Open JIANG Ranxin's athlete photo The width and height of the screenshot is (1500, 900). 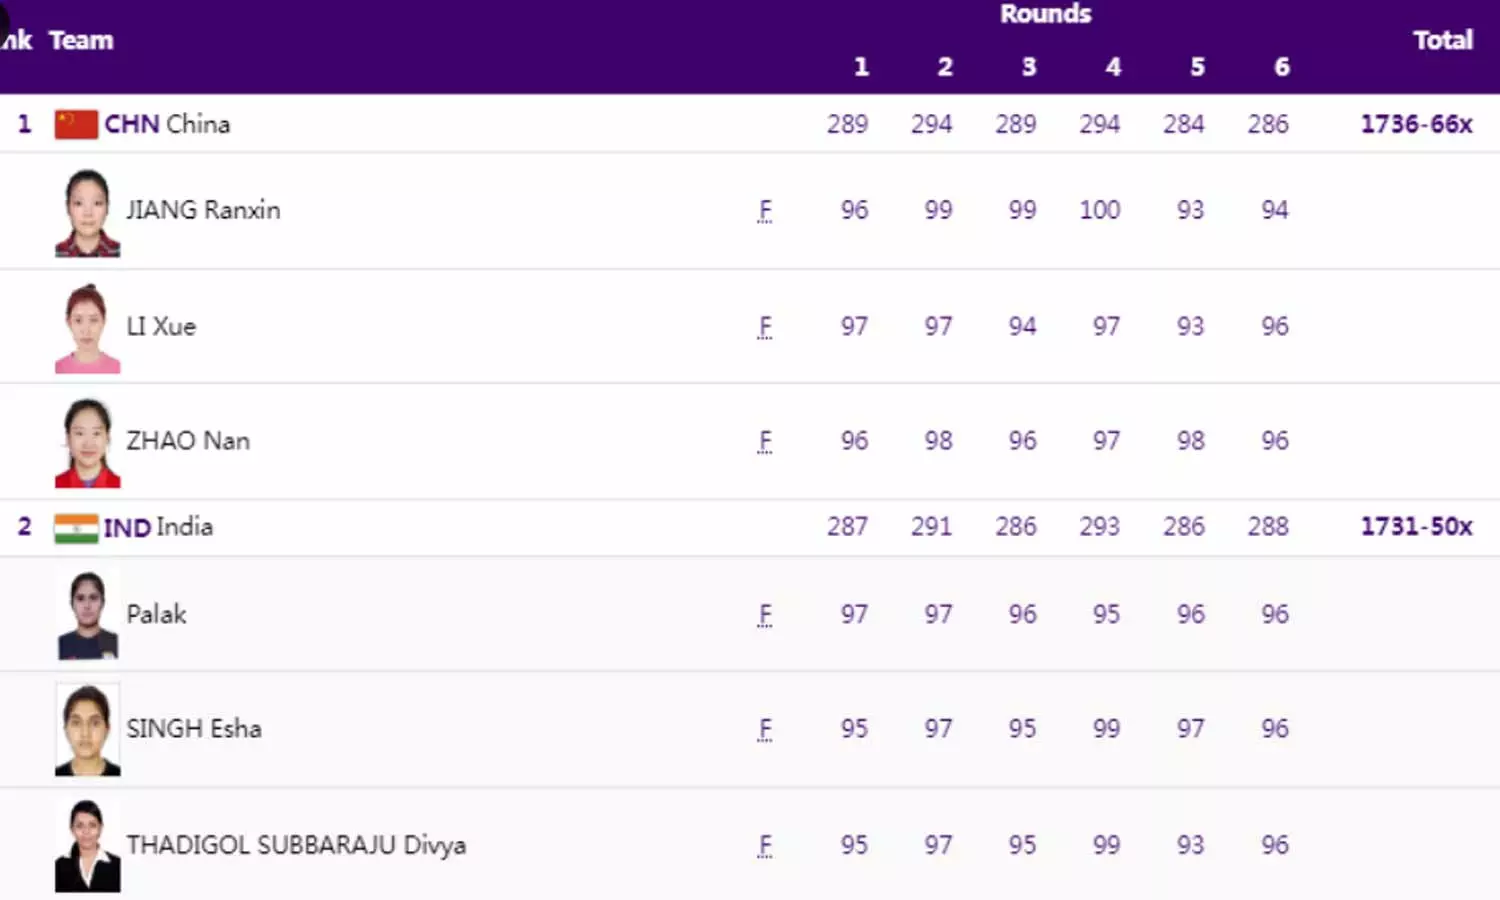click(87, 212)
